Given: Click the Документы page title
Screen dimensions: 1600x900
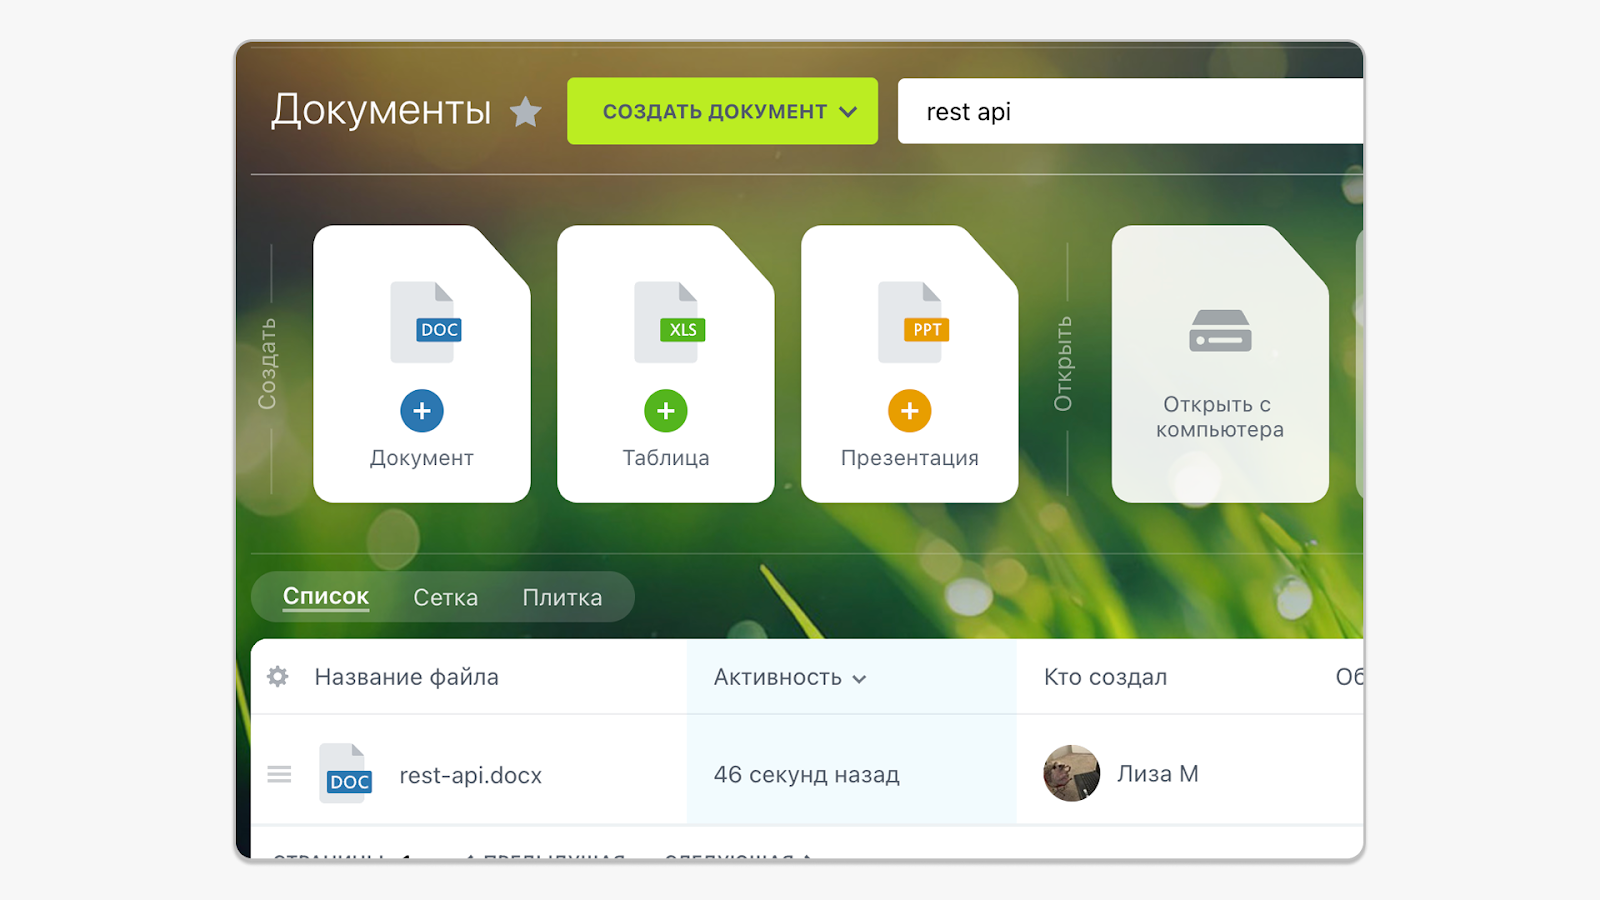Looking at the screenshot, I should tap(381, 109).
